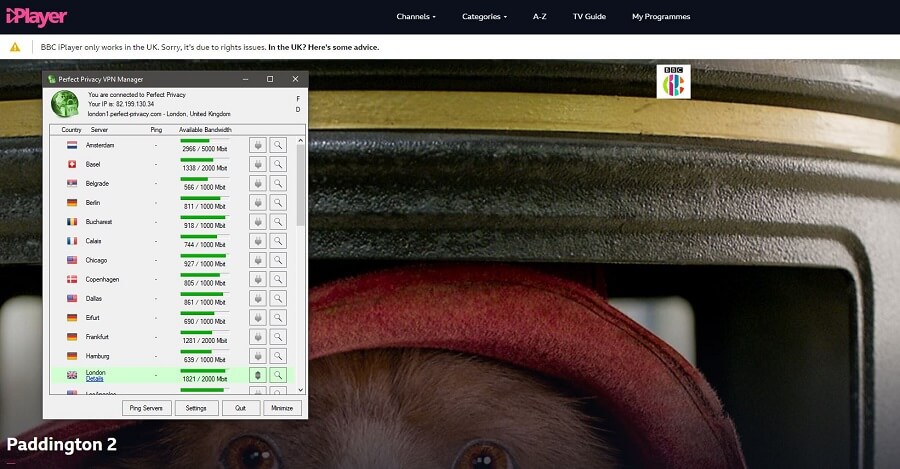The width and height of the screenshot is (900, 469).
Task: Click the Amsterdam connect plug icon
Action: click(258, 145)
